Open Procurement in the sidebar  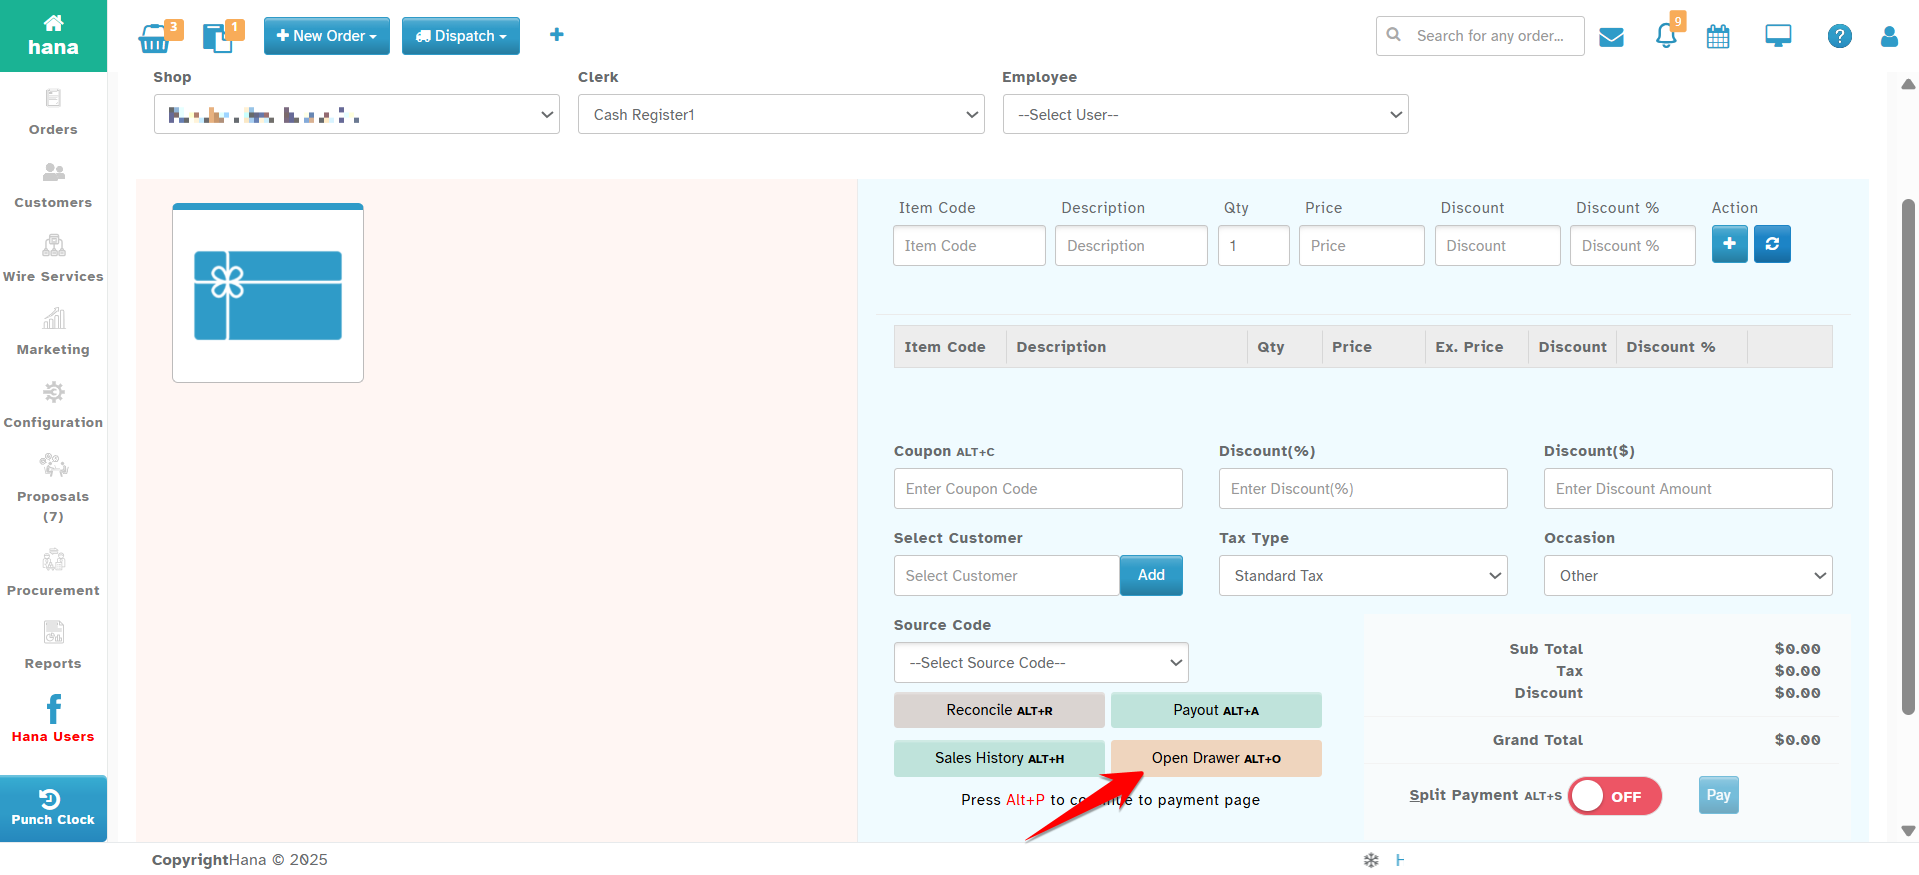(x=53, y=573)
